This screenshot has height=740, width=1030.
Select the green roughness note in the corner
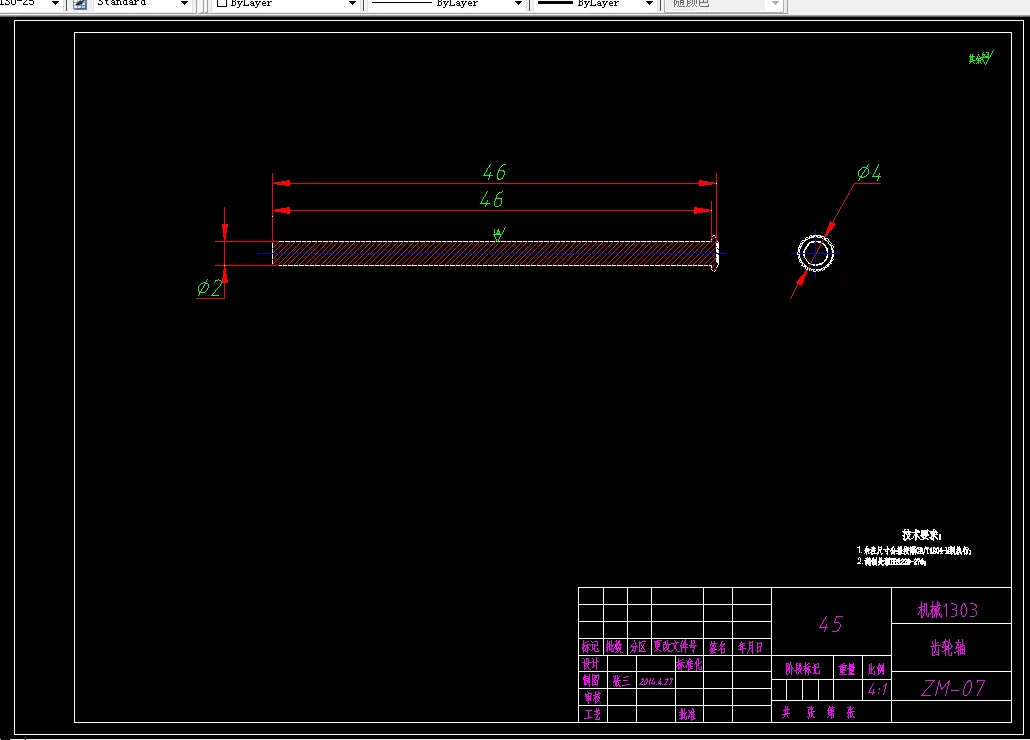coord(980,58)
